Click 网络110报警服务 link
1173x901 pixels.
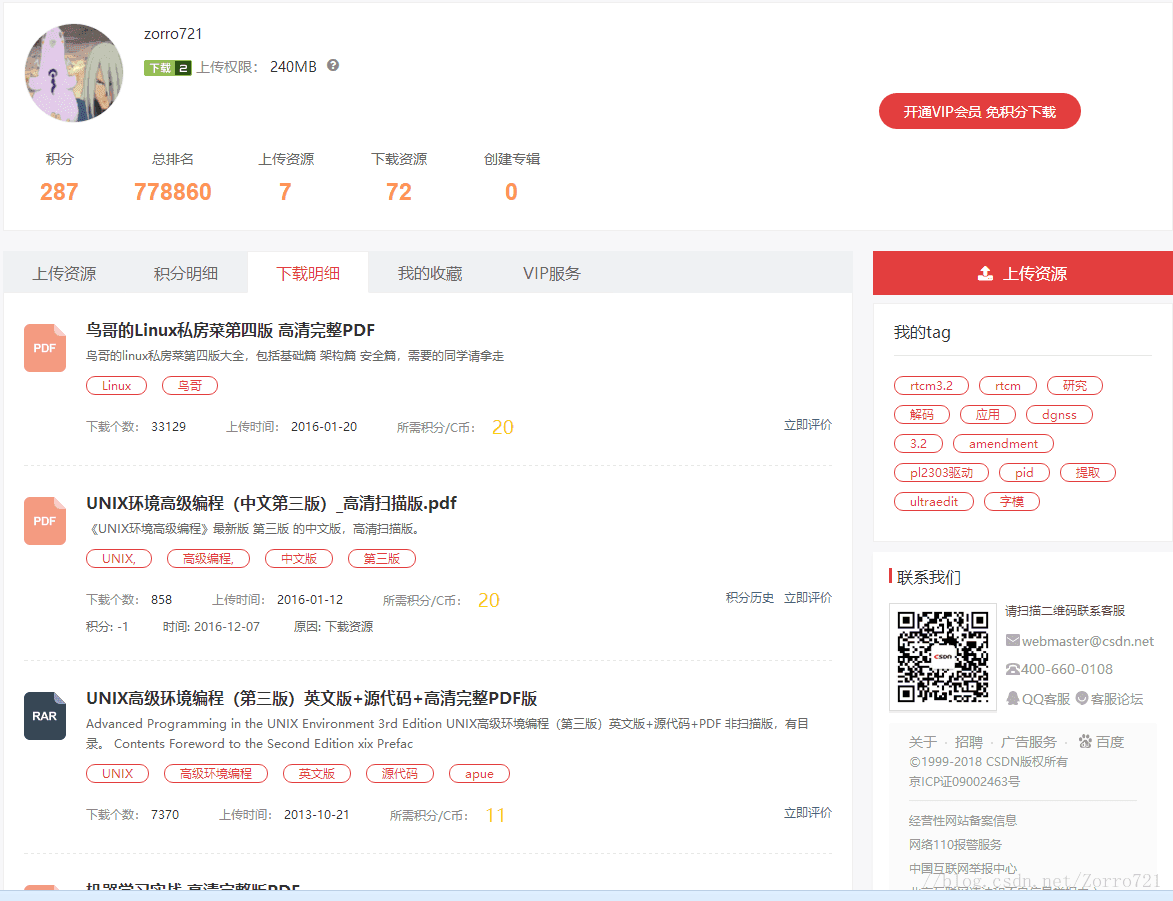955,844
